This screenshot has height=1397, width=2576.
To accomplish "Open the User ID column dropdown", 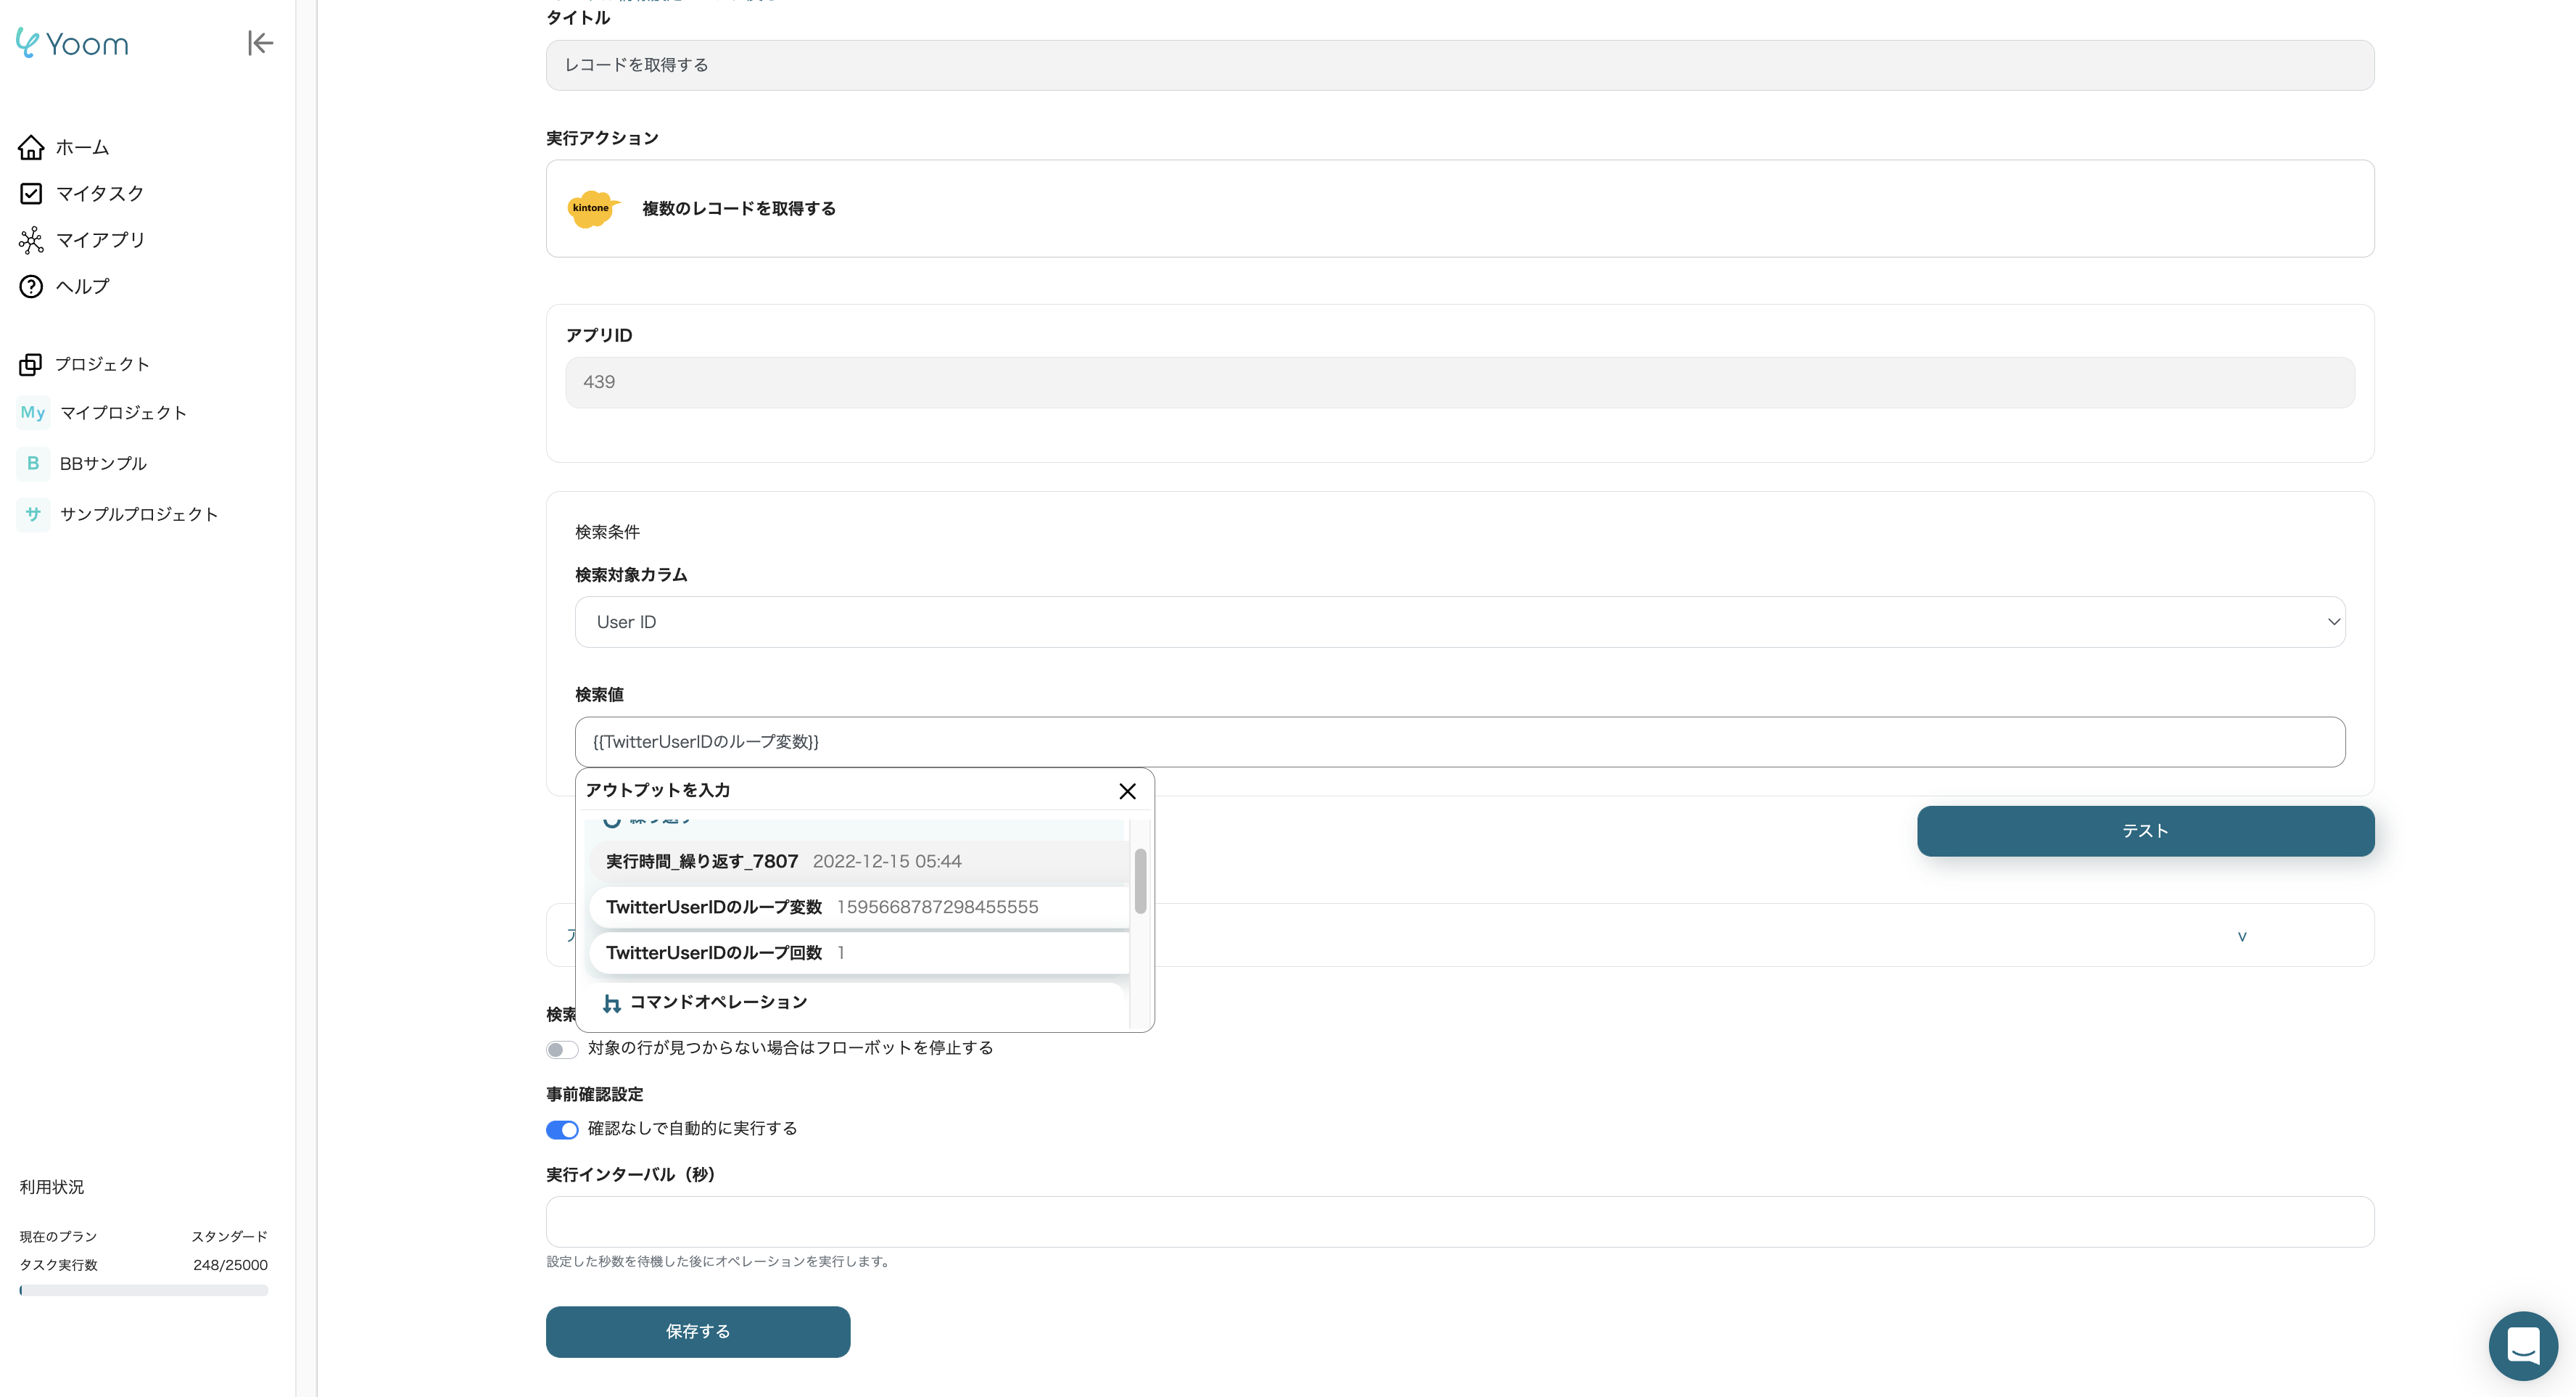I will coord(1459,622).
